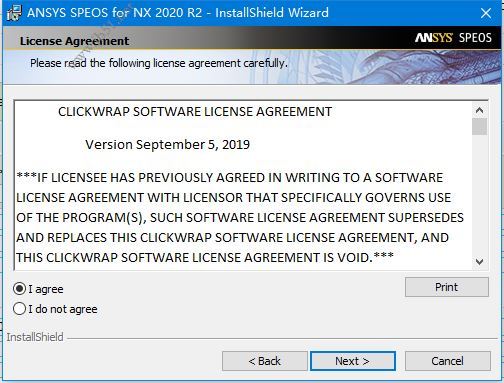Screen dimensions: 504x383
Task: Click the installer icon in title bar
Action: tap(14, 13)
